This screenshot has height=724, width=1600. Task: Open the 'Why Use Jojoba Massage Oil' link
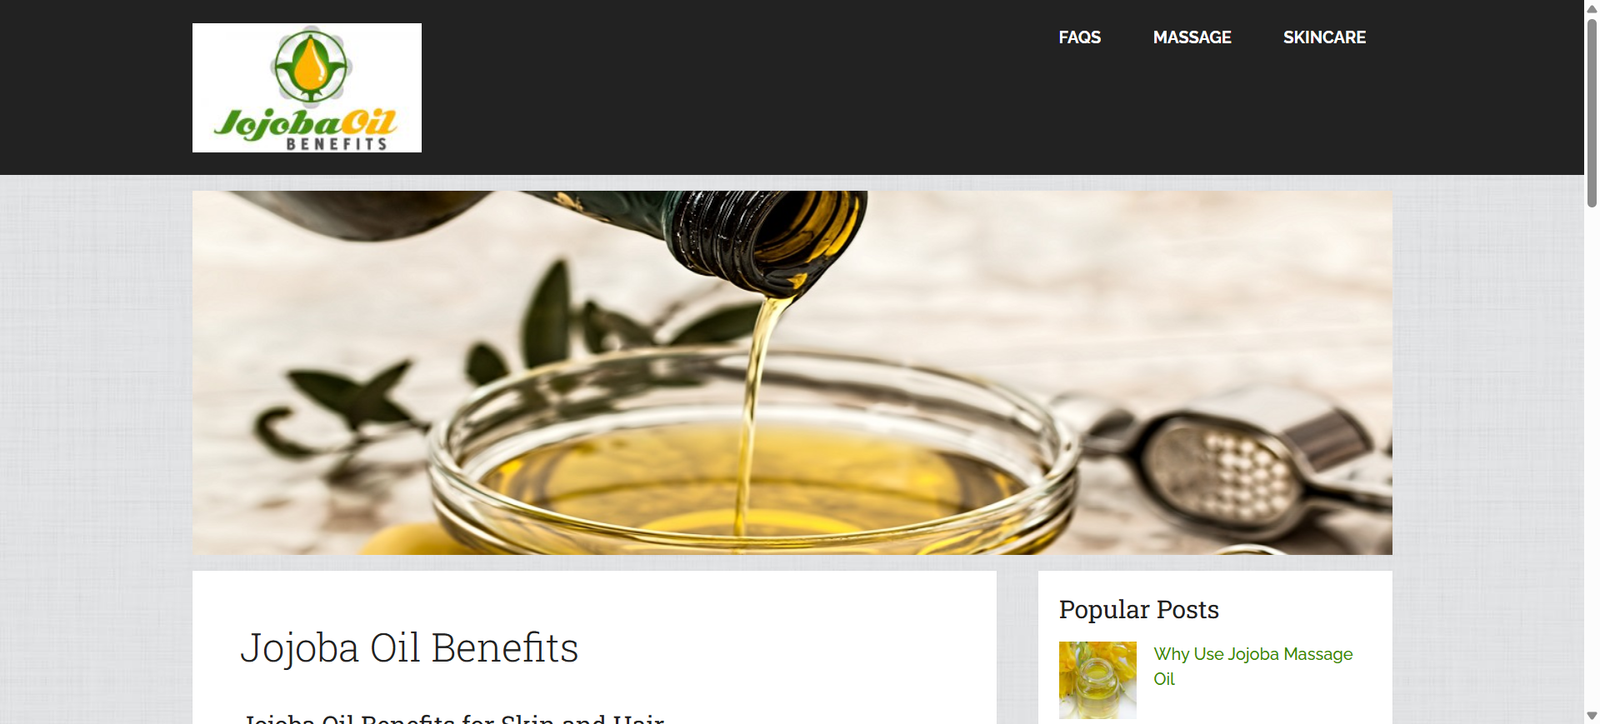pos(1253,666)
